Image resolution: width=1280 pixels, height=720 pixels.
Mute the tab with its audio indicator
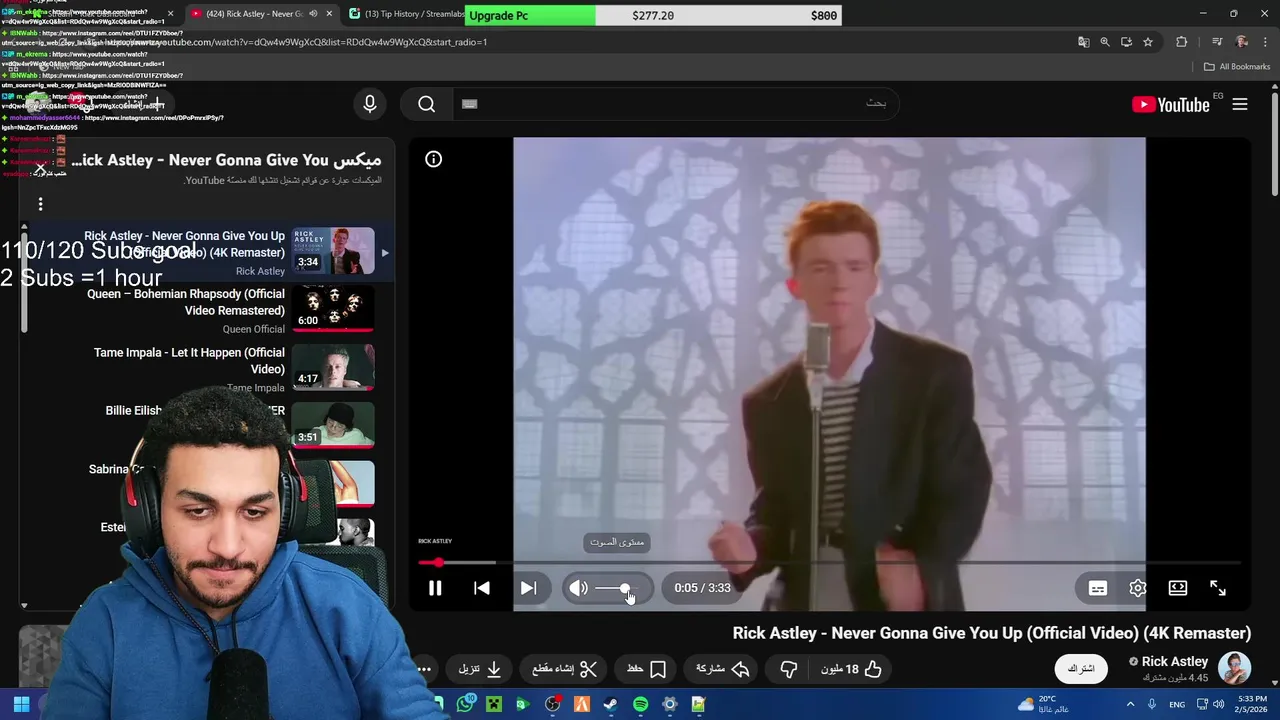(x=313, y=14)
